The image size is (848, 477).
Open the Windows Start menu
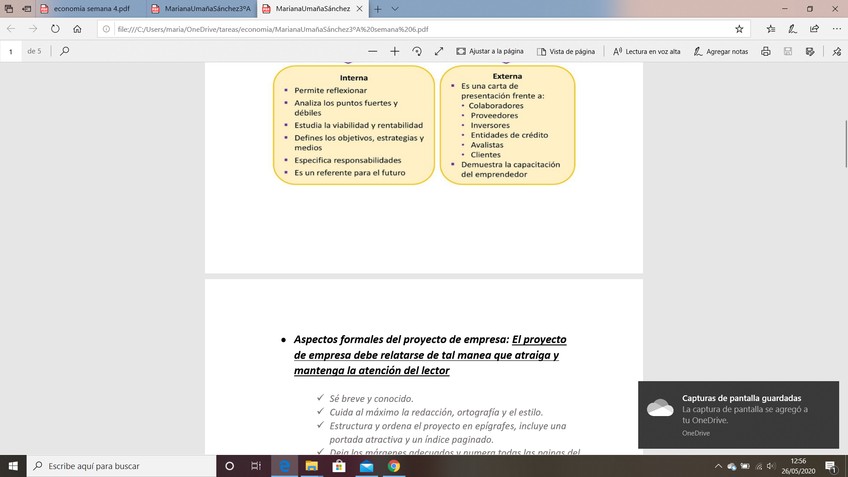click(x=13, y=466)
